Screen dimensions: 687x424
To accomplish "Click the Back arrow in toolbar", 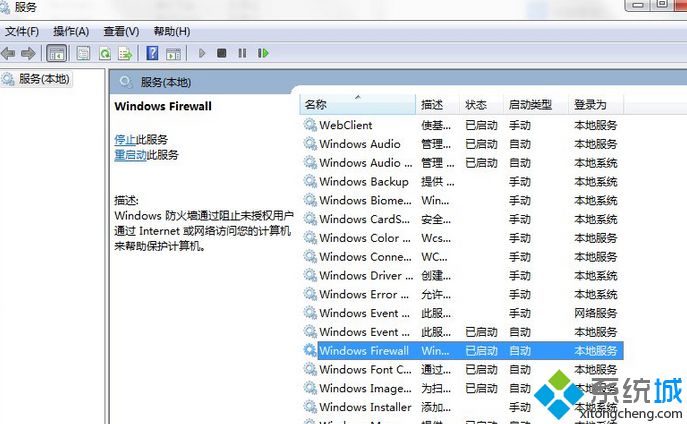I will (8, 54).
